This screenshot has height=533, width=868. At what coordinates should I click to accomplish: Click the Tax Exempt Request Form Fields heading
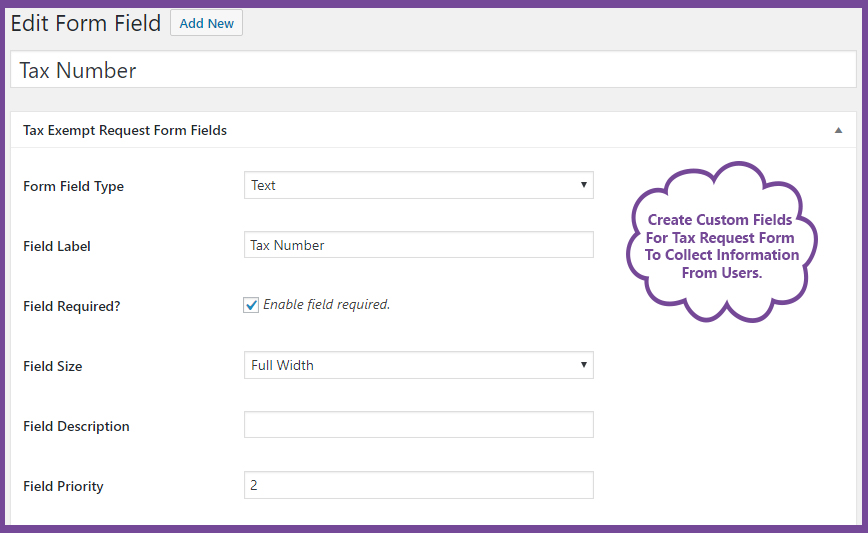point(125,131)
